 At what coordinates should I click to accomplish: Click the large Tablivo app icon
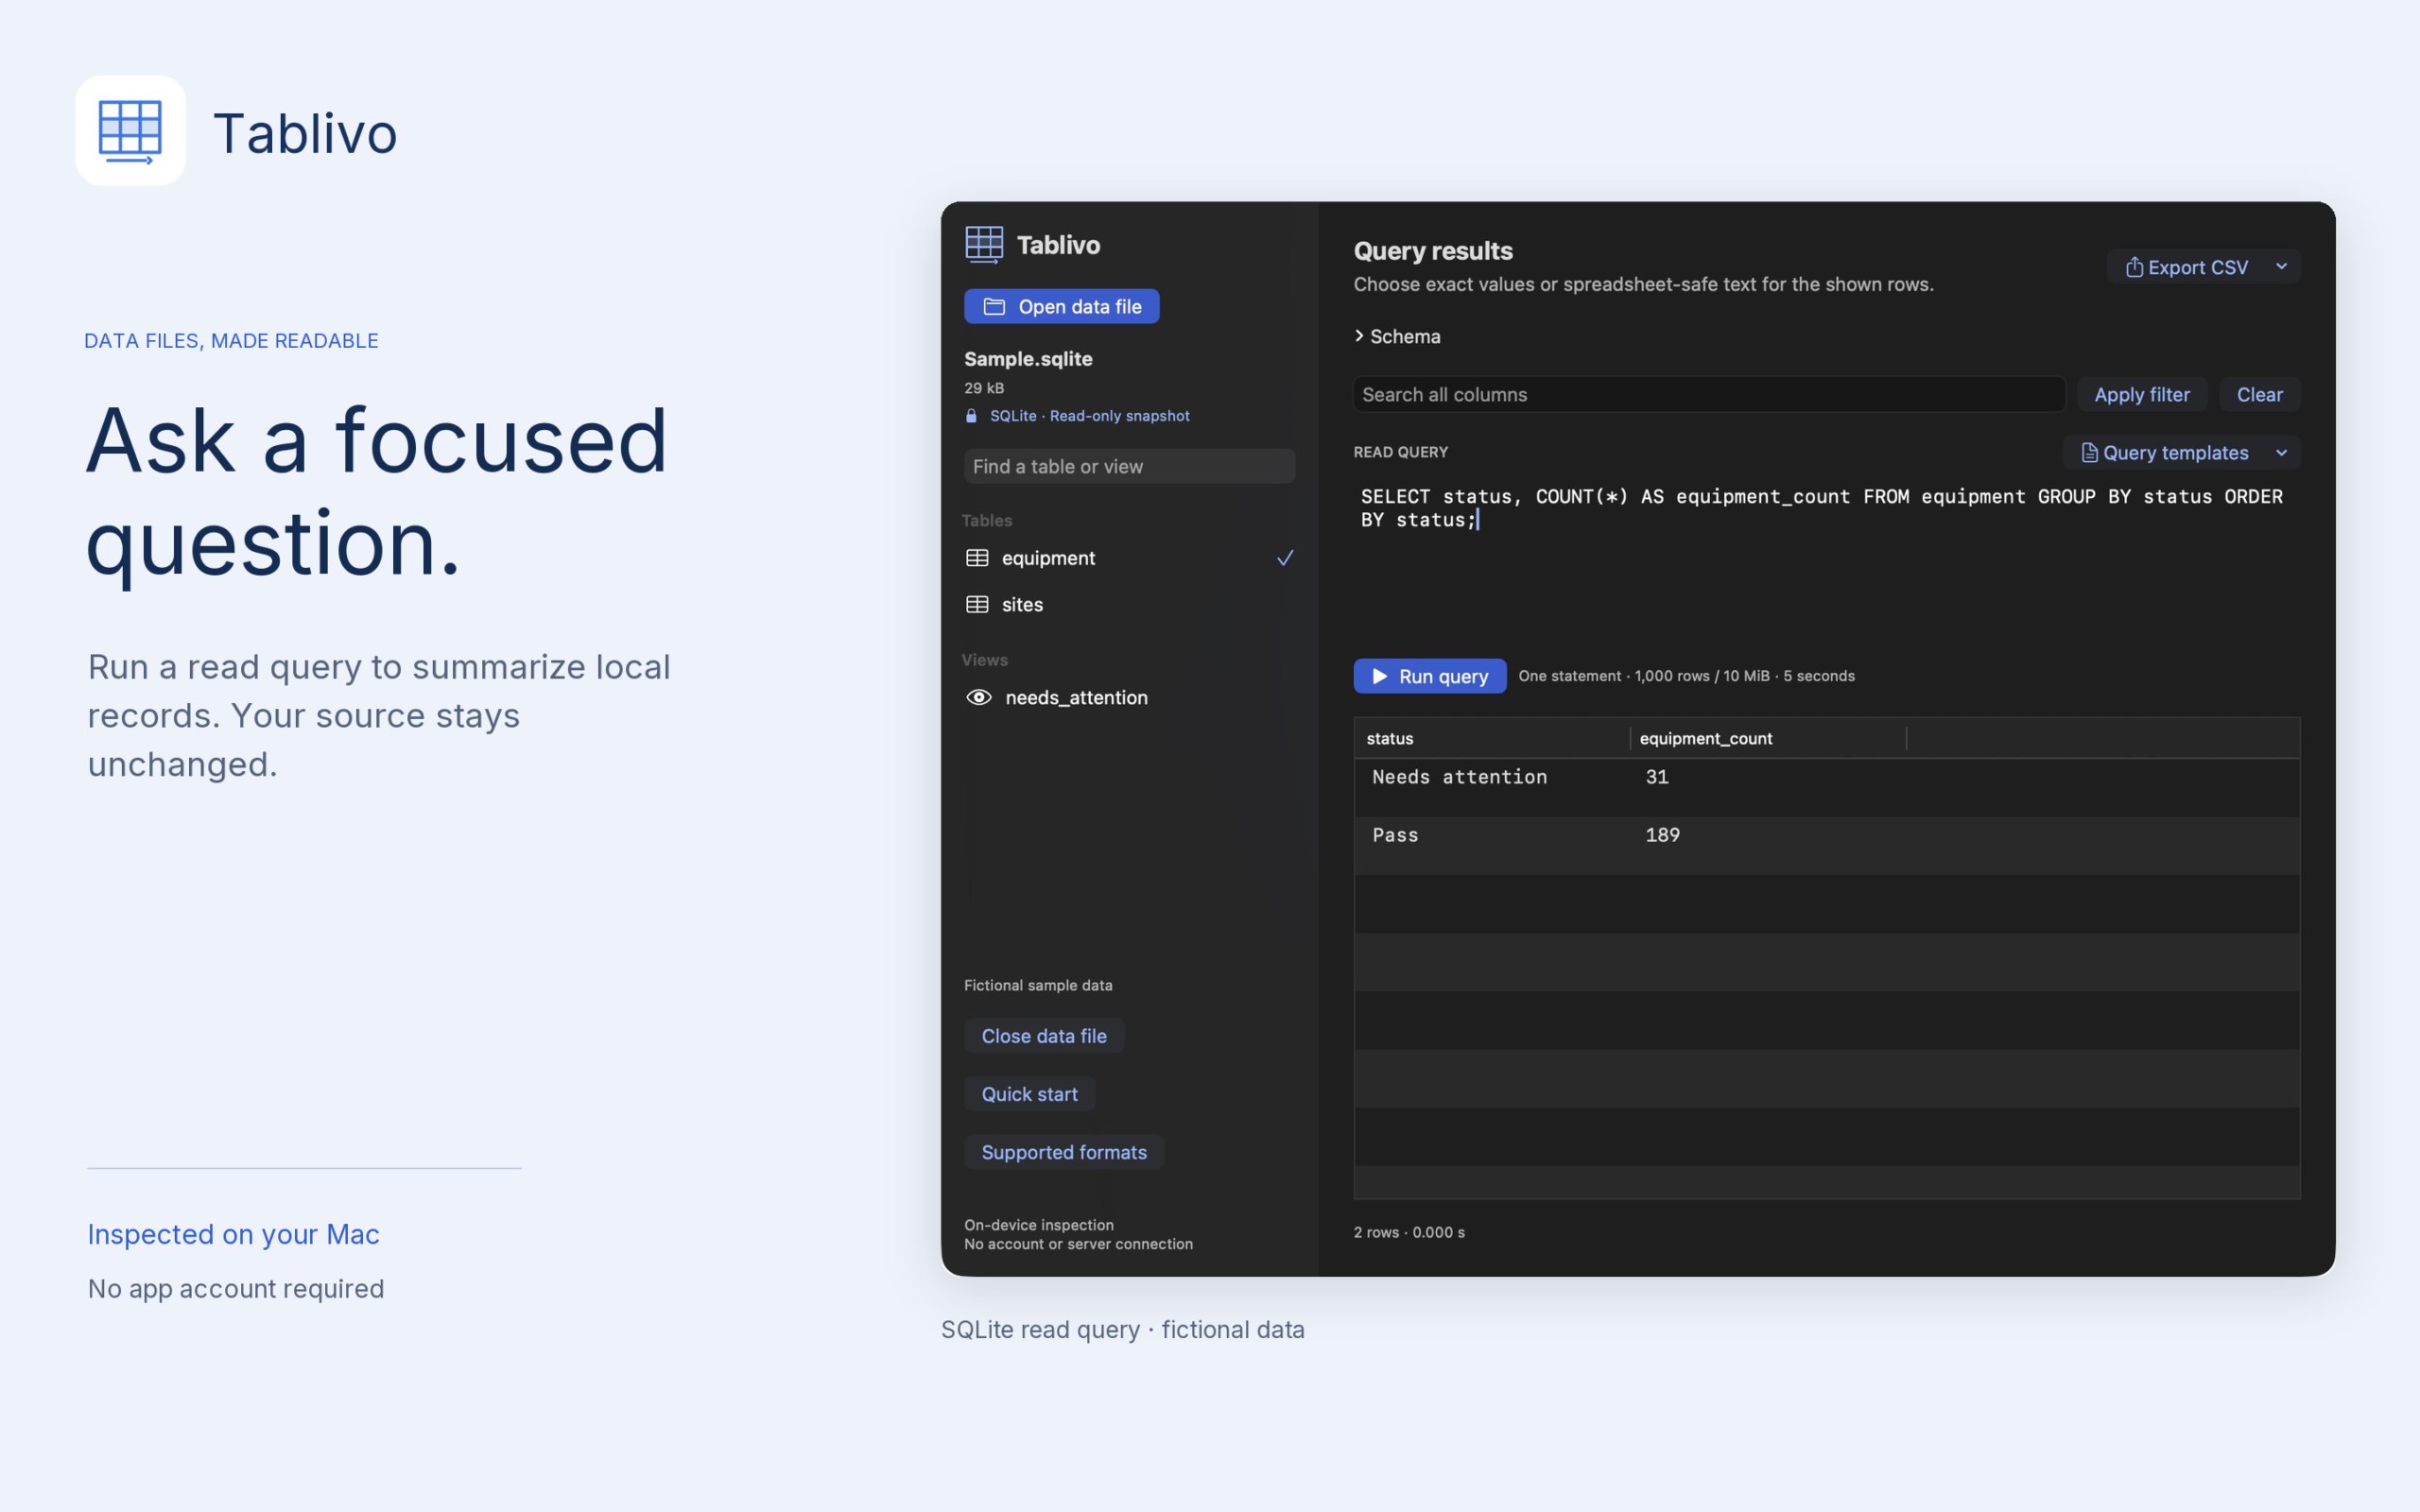pos(130,130)
